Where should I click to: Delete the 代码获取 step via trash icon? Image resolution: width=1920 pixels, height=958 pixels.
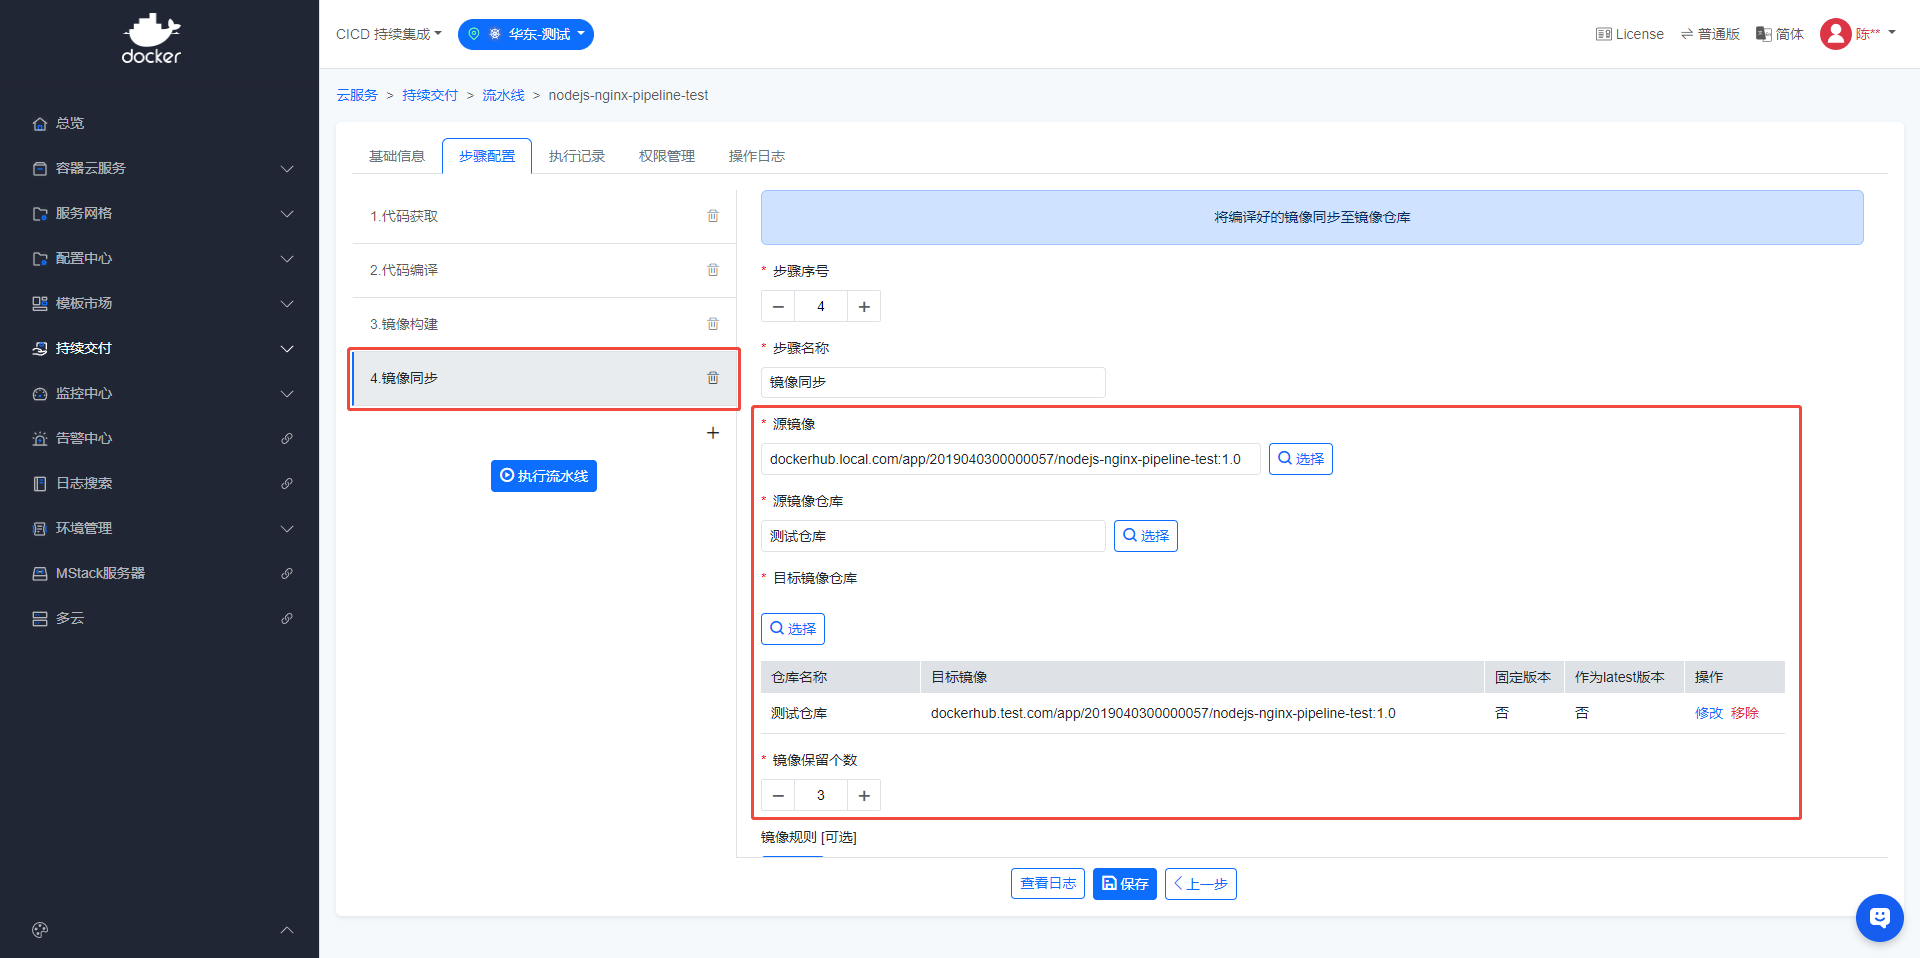[713, 216]
